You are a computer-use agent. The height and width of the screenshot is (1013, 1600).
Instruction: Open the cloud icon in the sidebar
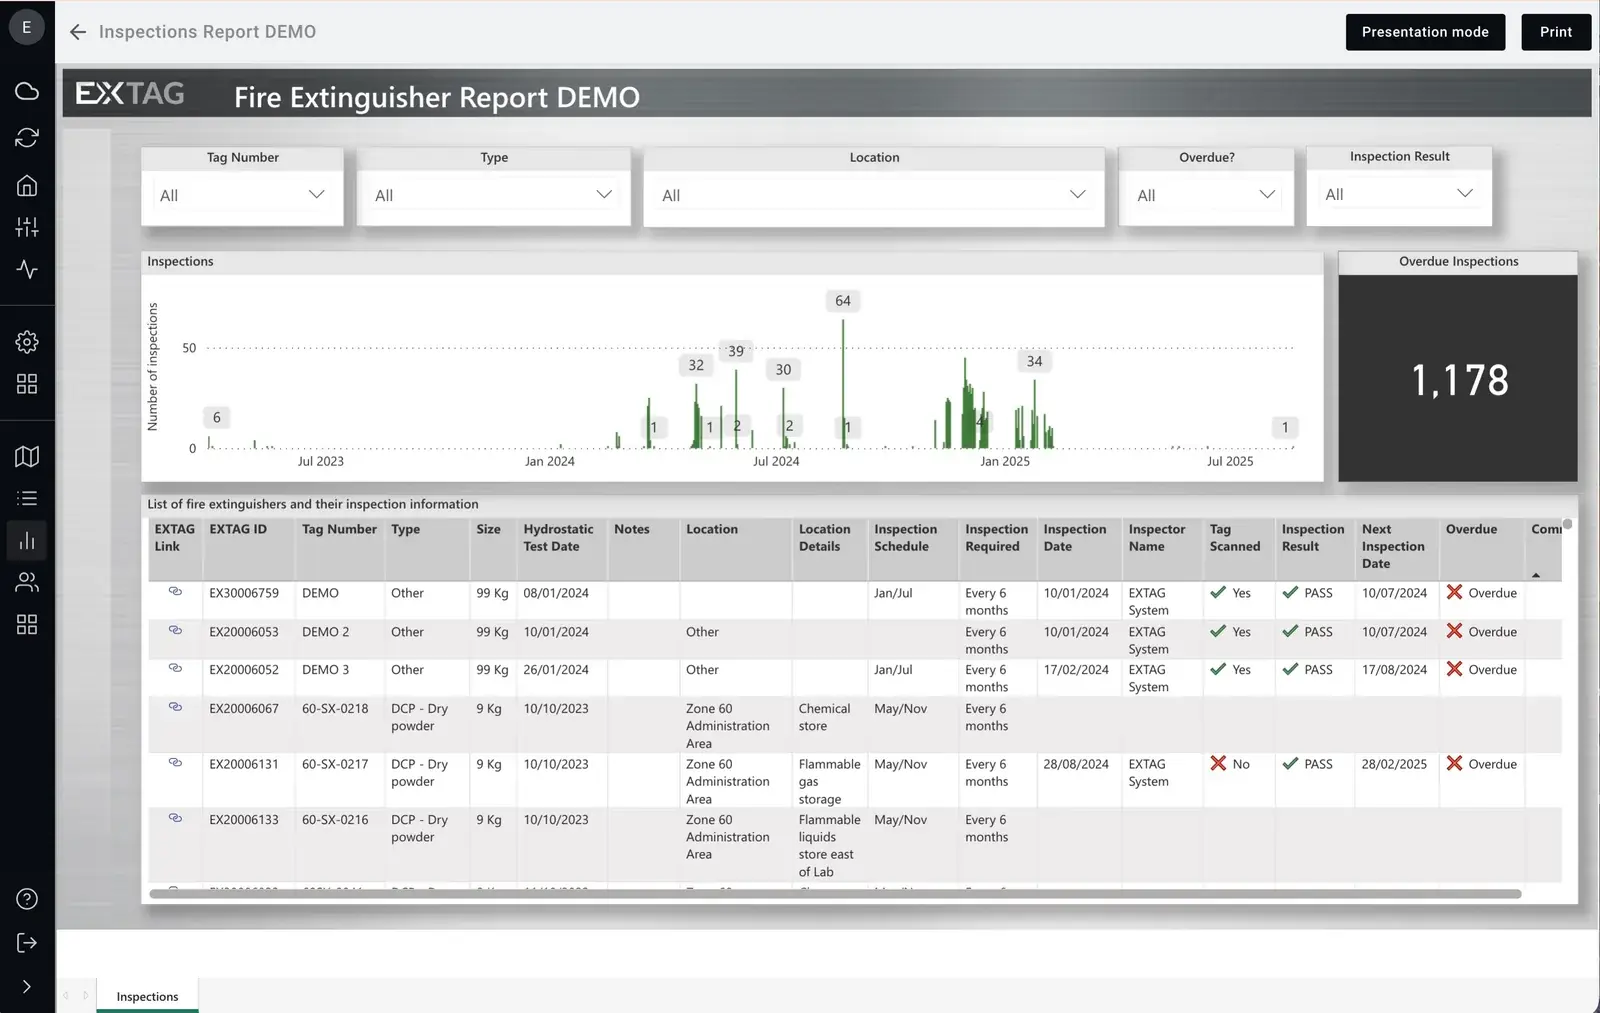click(x=27, y=91)
